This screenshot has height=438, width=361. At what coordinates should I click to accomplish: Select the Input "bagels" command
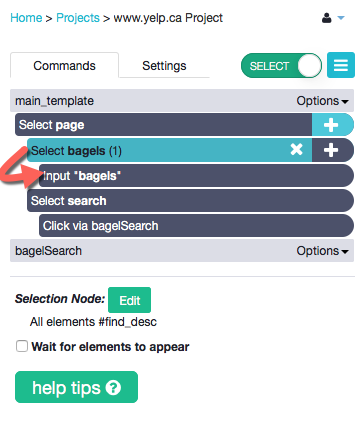[196, 175]
